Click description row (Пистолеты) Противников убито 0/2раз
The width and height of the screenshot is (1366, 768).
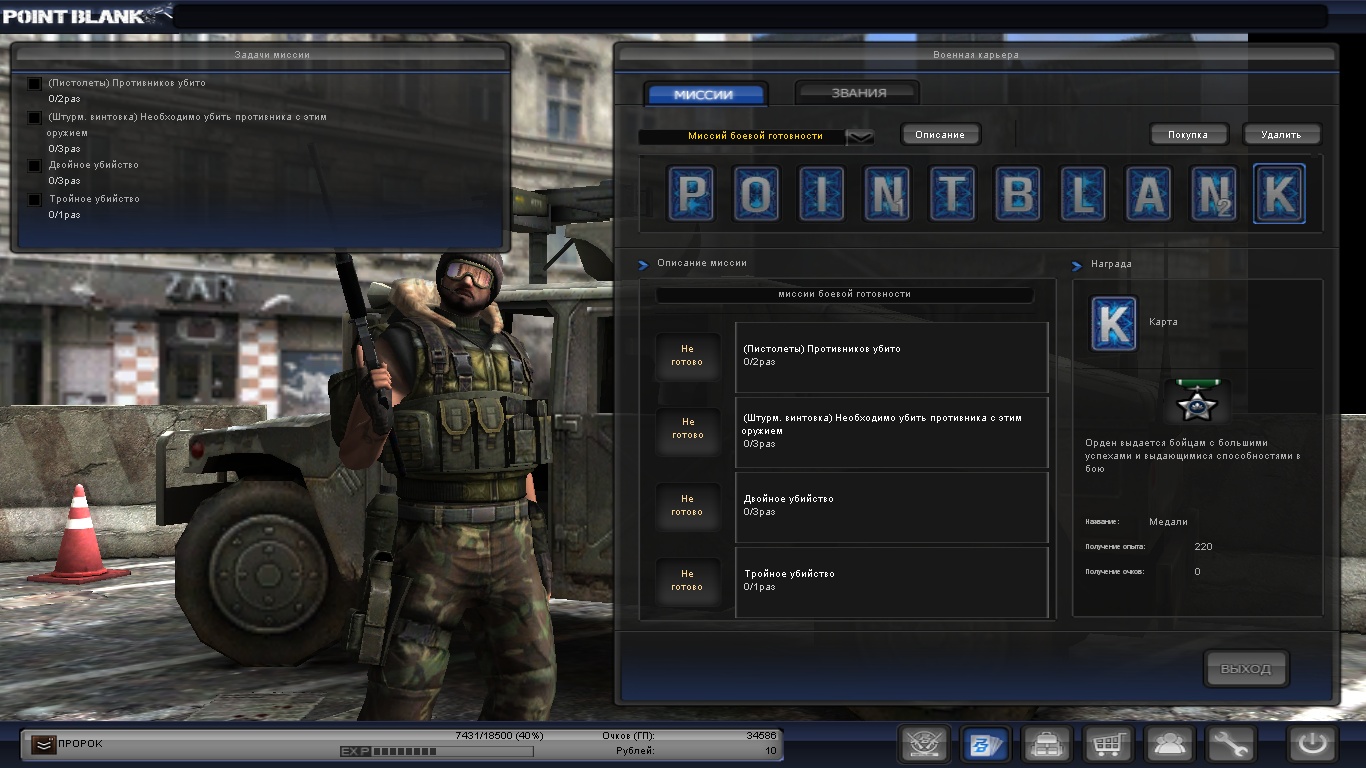click(x=892, y=357)
